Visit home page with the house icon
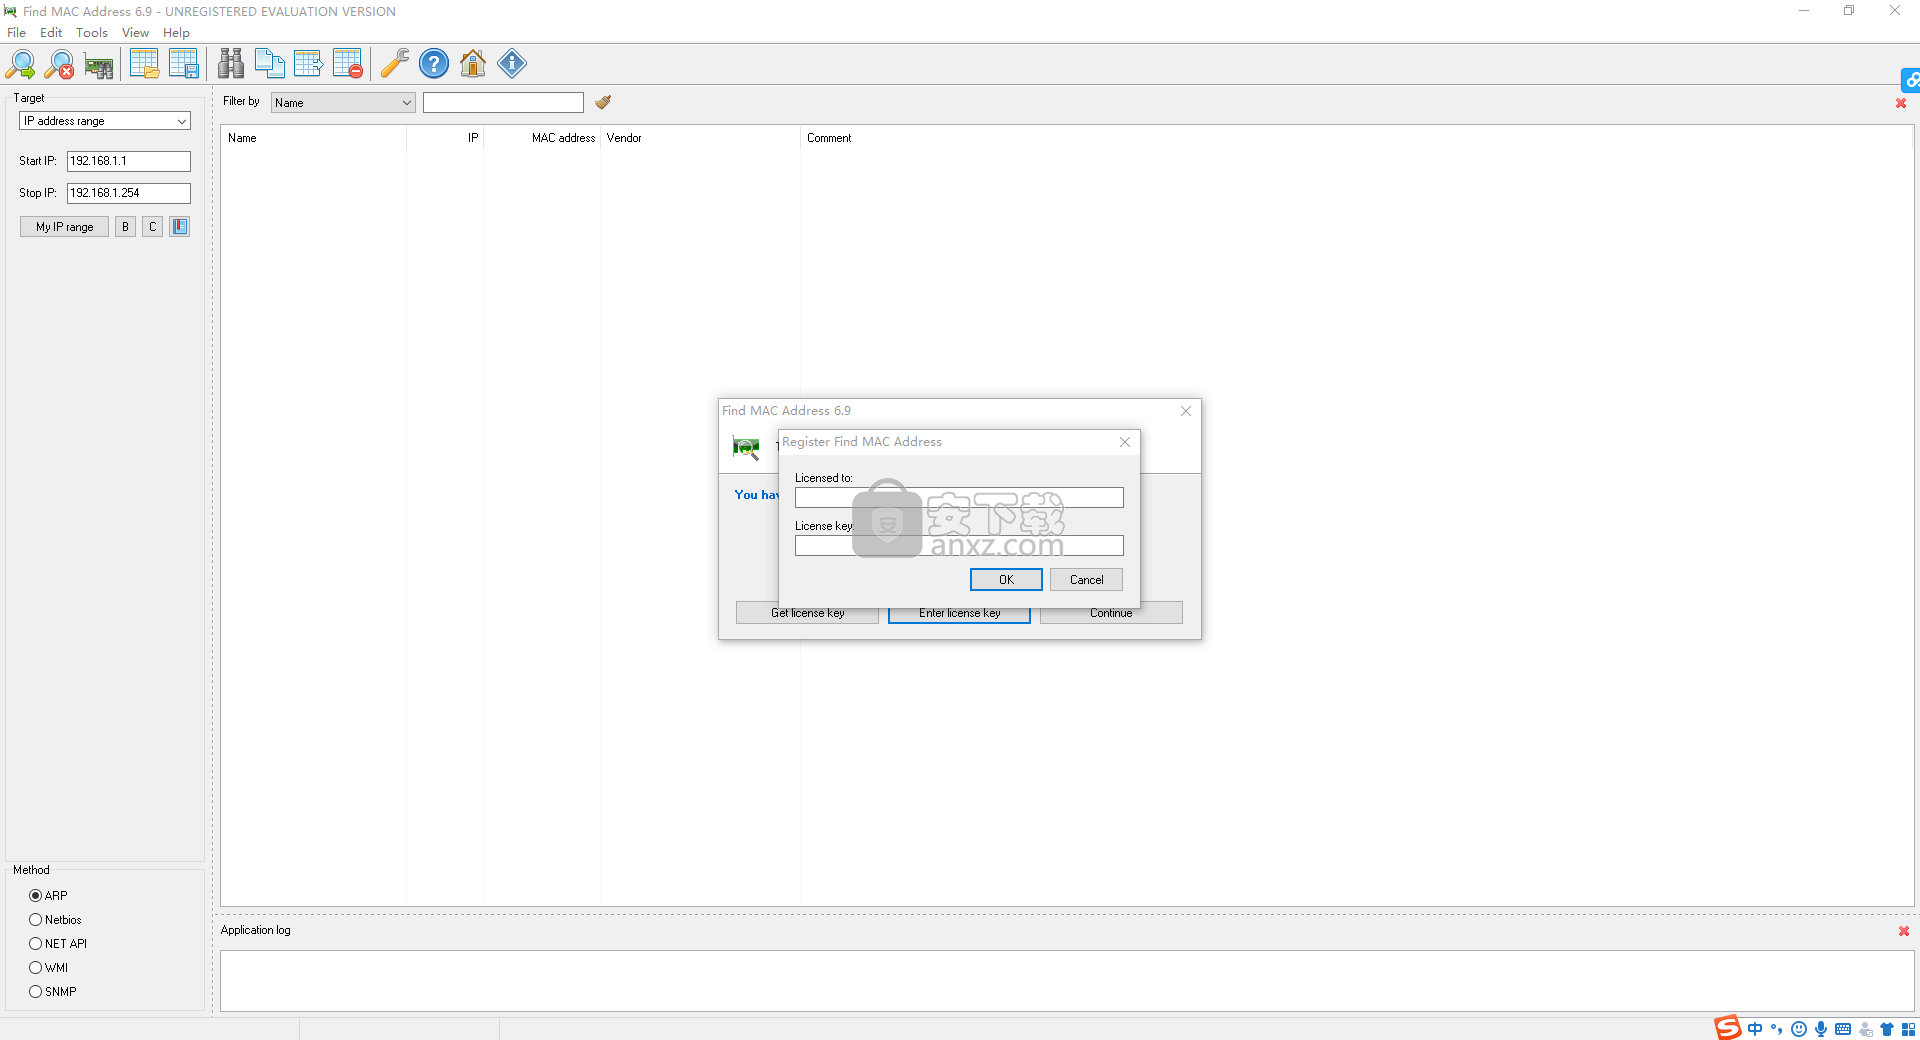 473,64
